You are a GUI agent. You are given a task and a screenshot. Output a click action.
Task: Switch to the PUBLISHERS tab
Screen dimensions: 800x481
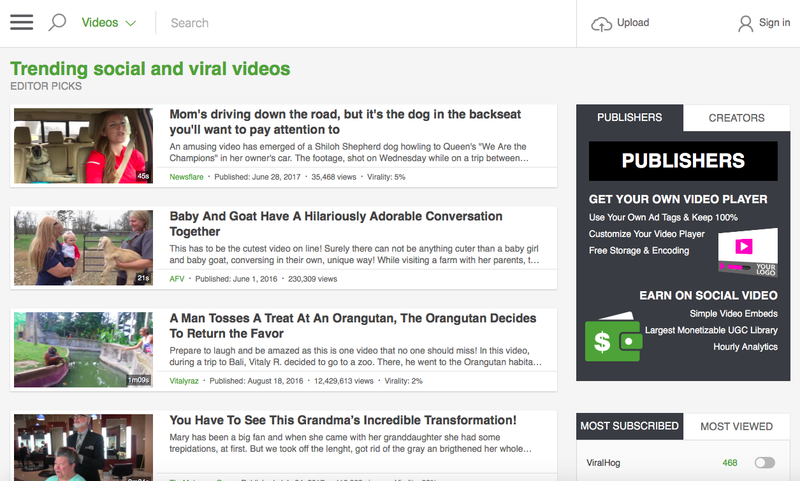click(630, 118)
